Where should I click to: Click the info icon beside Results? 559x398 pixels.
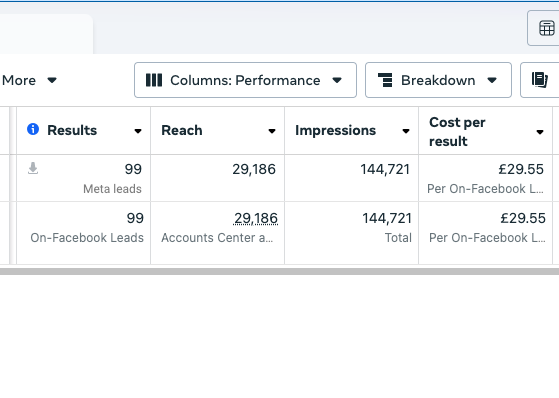click(33, 129)
